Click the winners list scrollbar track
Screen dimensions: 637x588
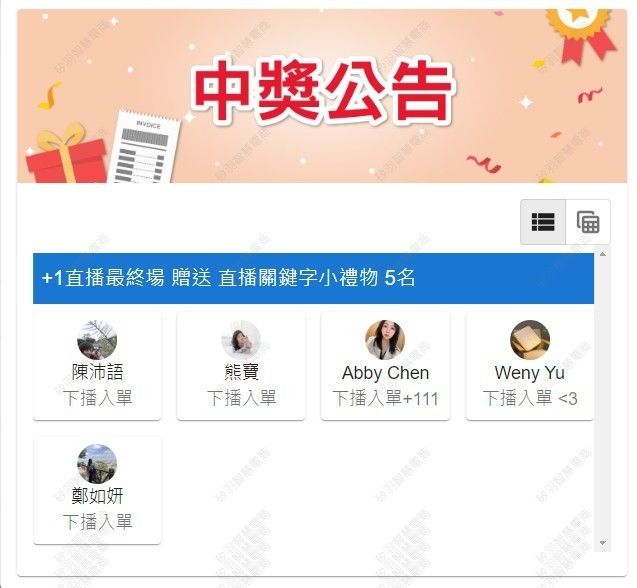[x=602, y=399]
